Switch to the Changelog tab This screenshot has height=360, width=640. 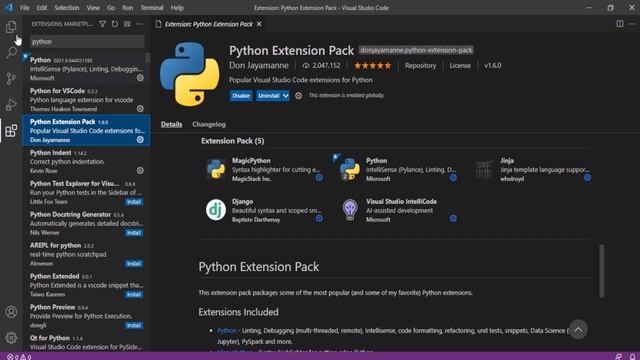(x=209, y=124)
